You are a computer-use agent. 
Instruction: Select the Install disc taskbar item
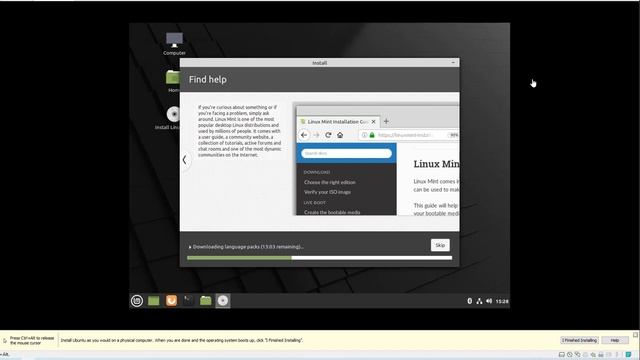pyautogui.click(x=223, y=301)
